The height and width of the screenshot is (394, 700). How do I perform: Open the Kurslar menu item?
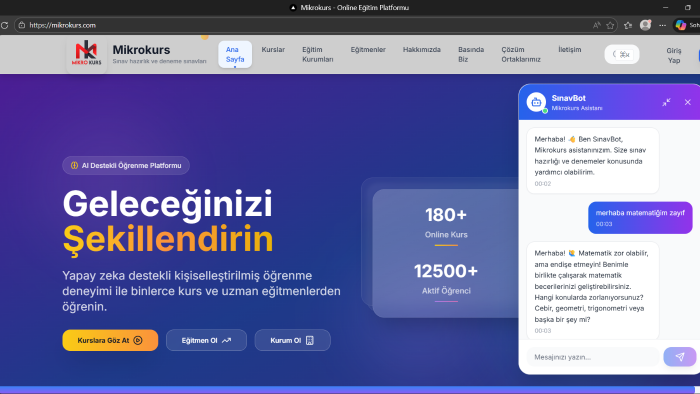[273, 50]
